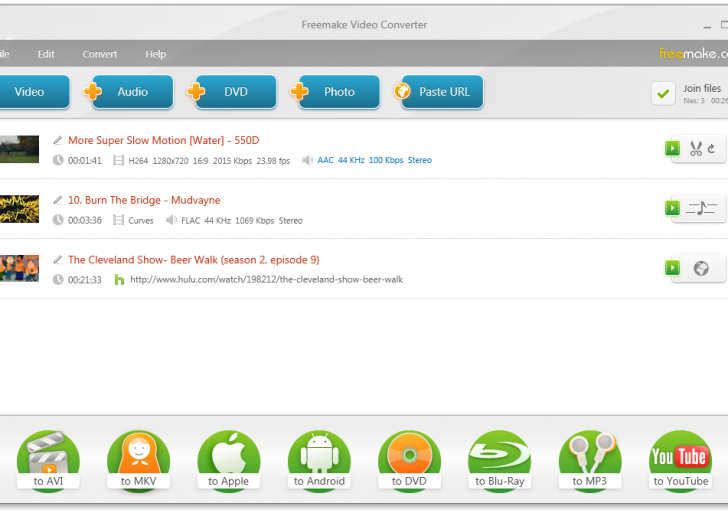This screenshot has height=513, width=728.
Task: Click the Add Video button
Action: coord(33,92)
